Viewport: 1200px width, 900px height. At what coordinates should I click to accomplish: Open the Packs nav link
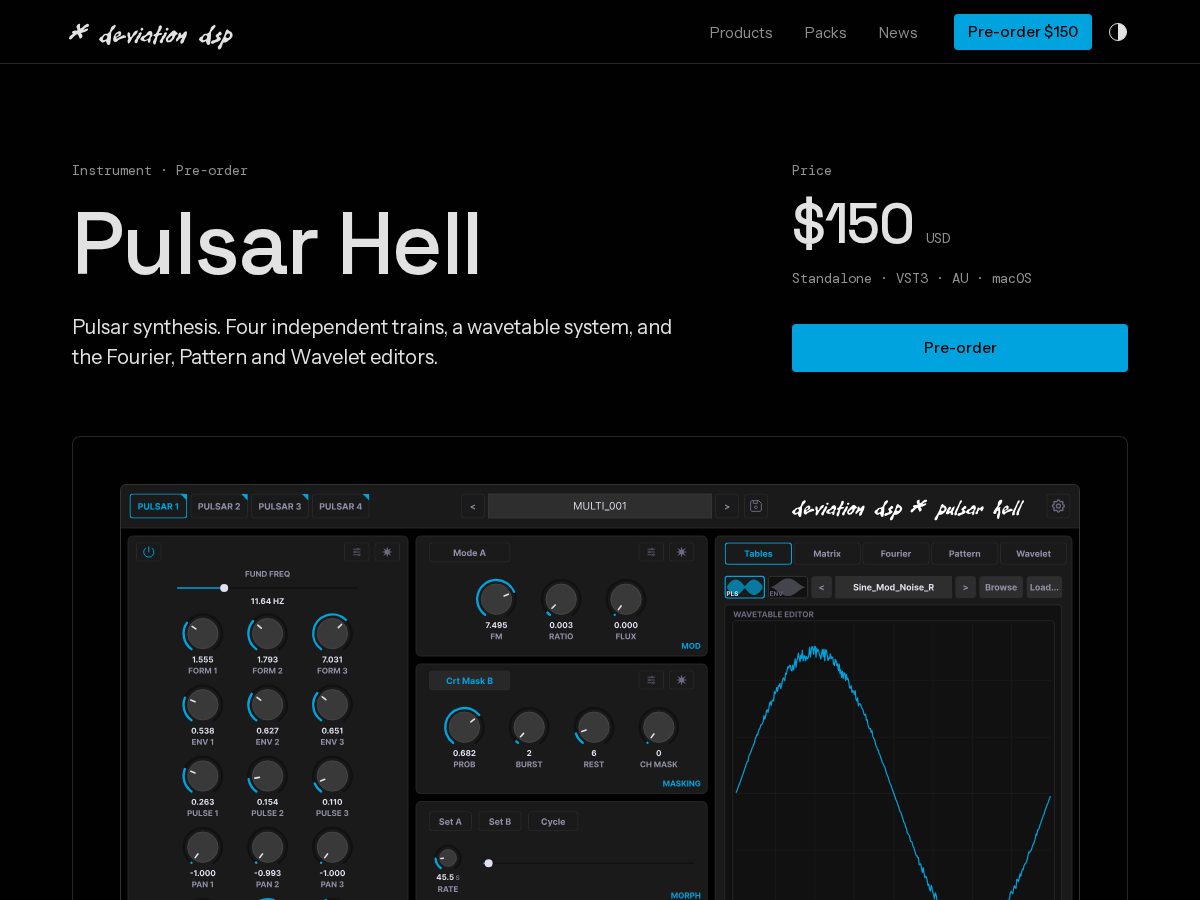pyautogui.click(x=826, y=32)
